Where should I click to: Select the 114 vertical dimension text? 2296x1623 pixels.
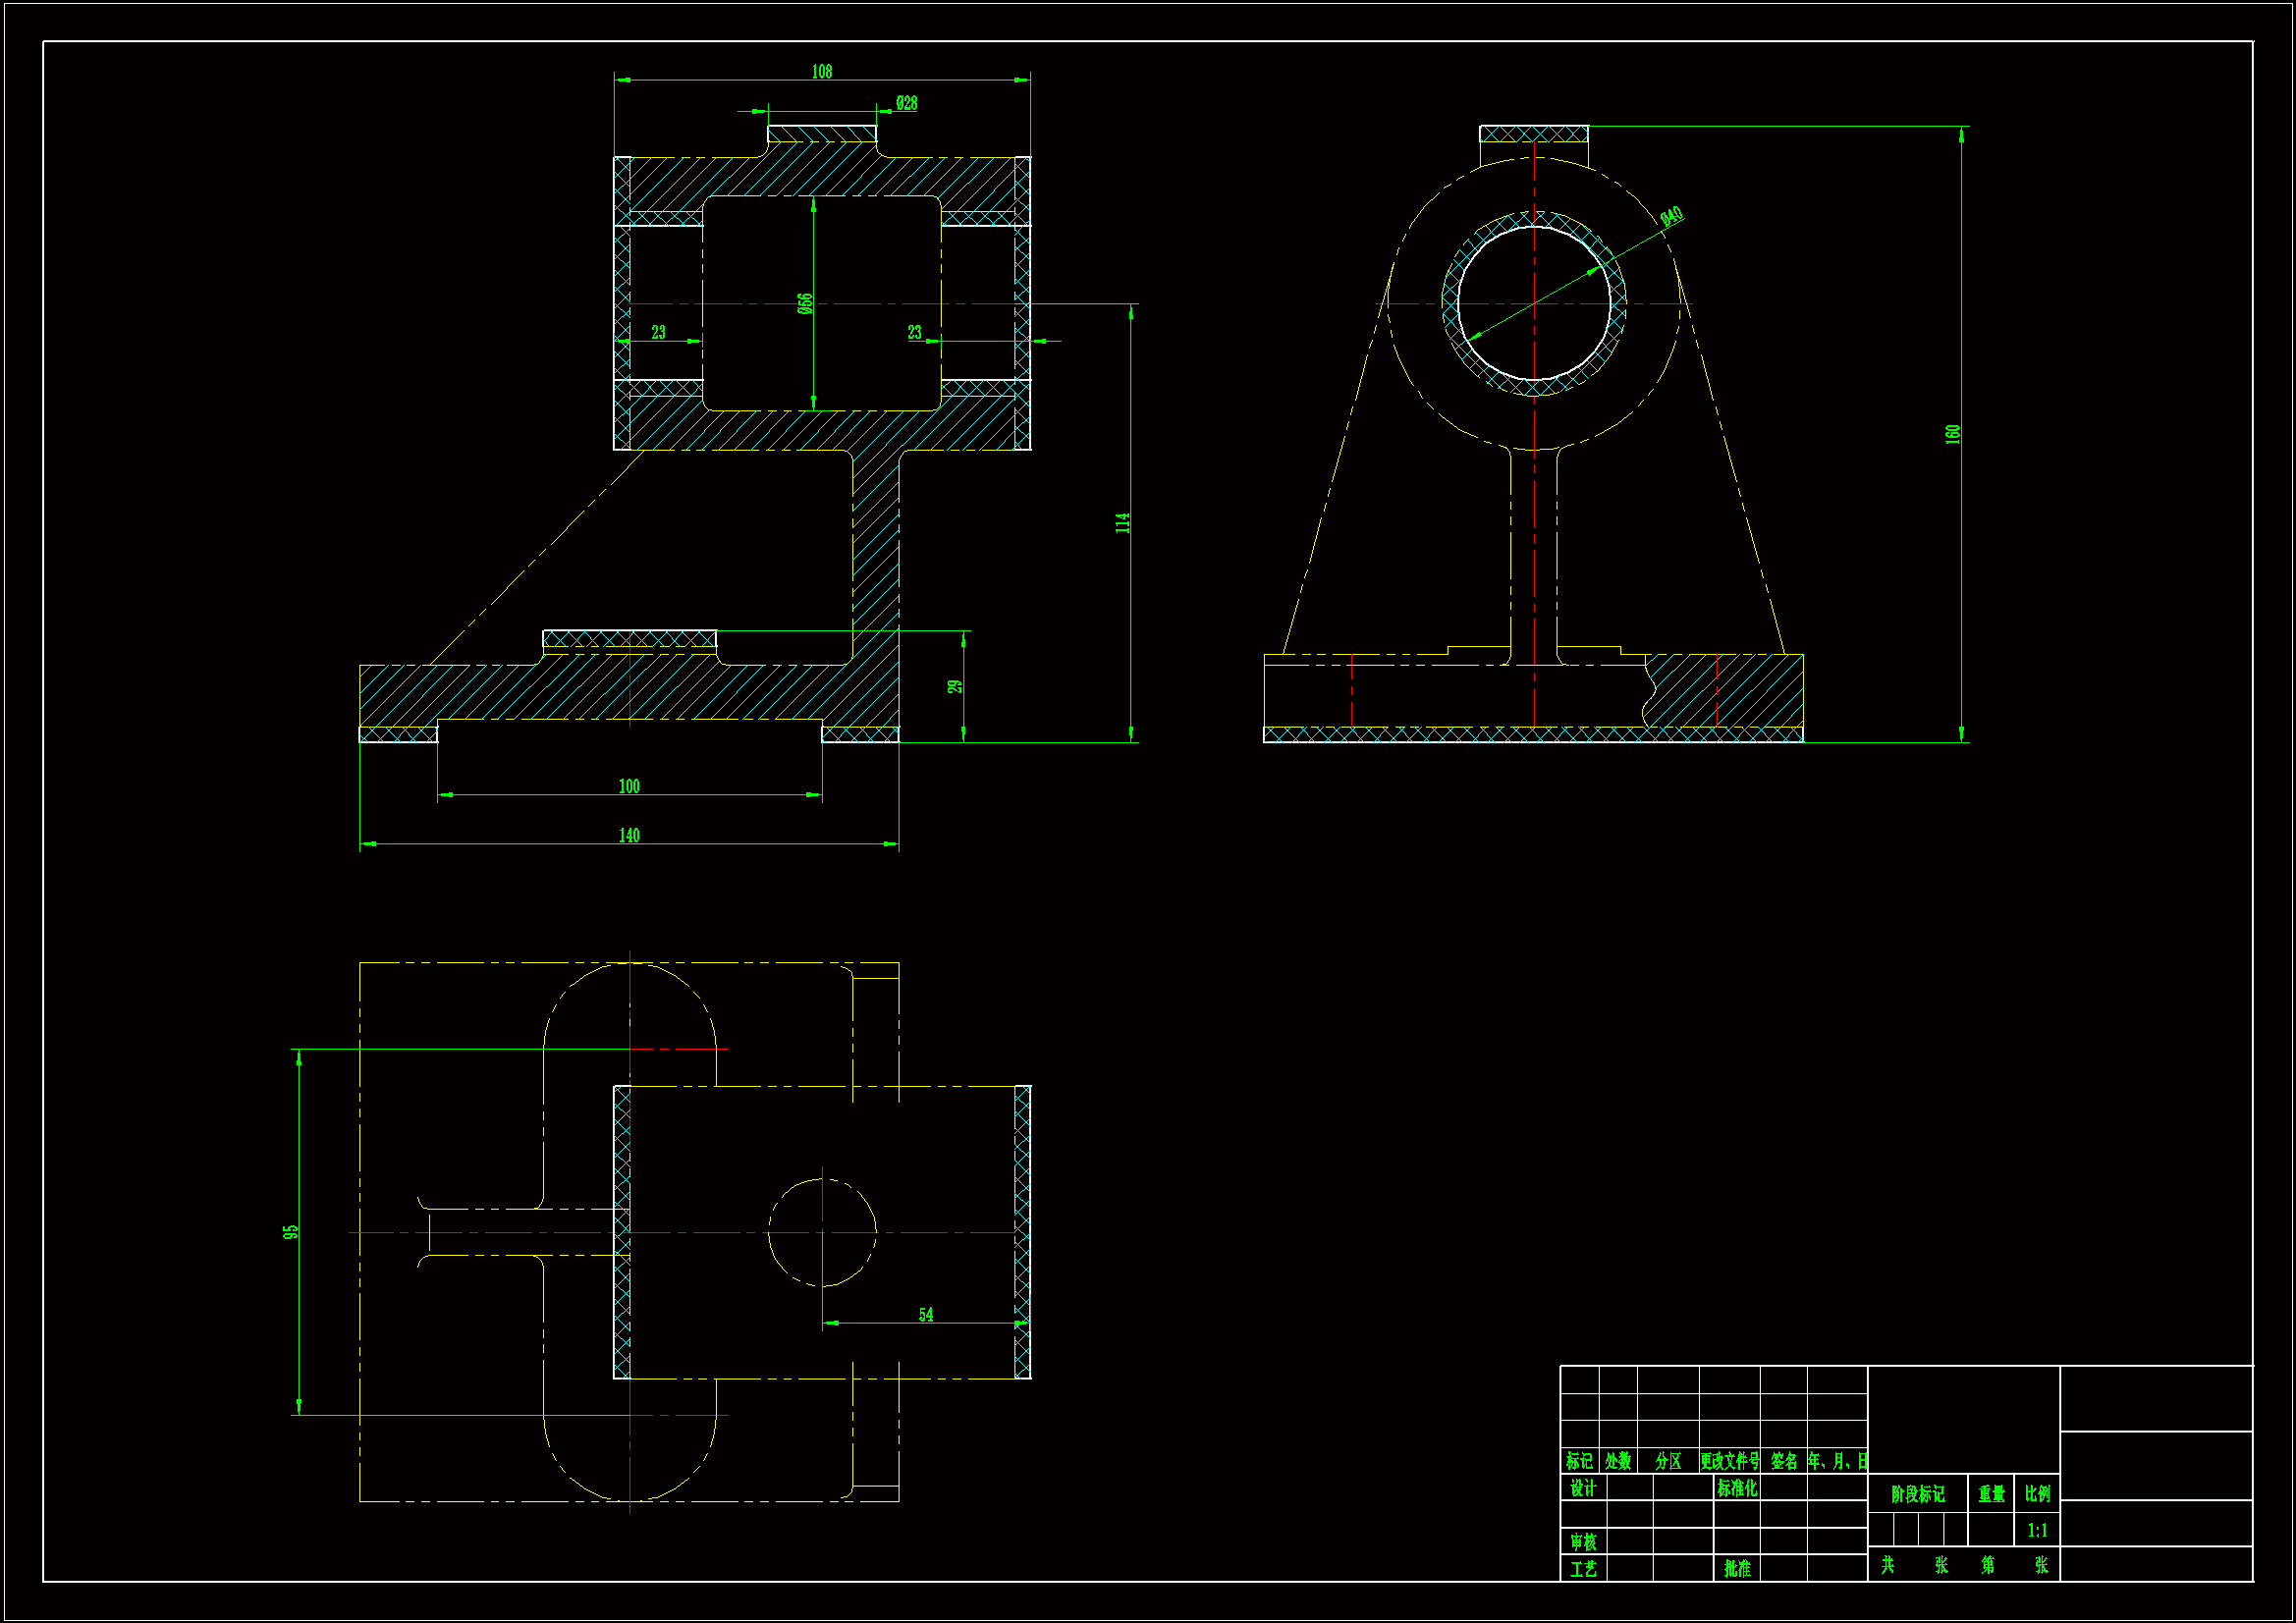tap(1122, 523)
